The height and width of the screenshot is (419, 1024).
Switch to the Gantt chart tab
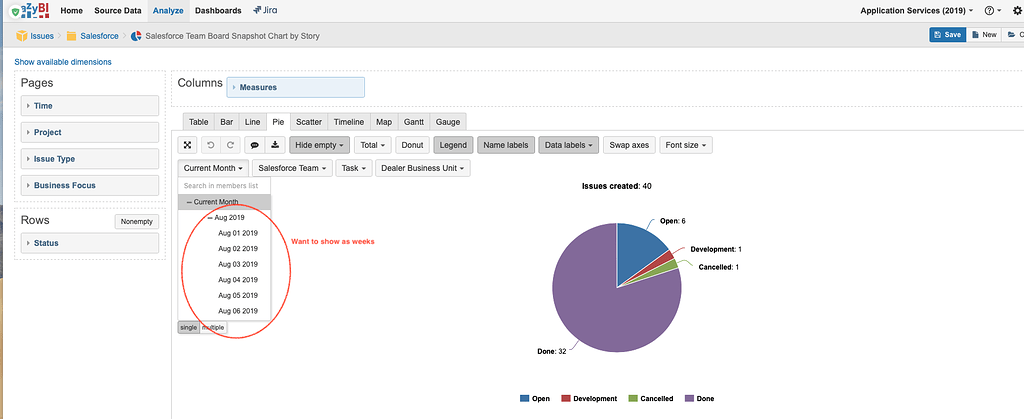pos(415,121)
